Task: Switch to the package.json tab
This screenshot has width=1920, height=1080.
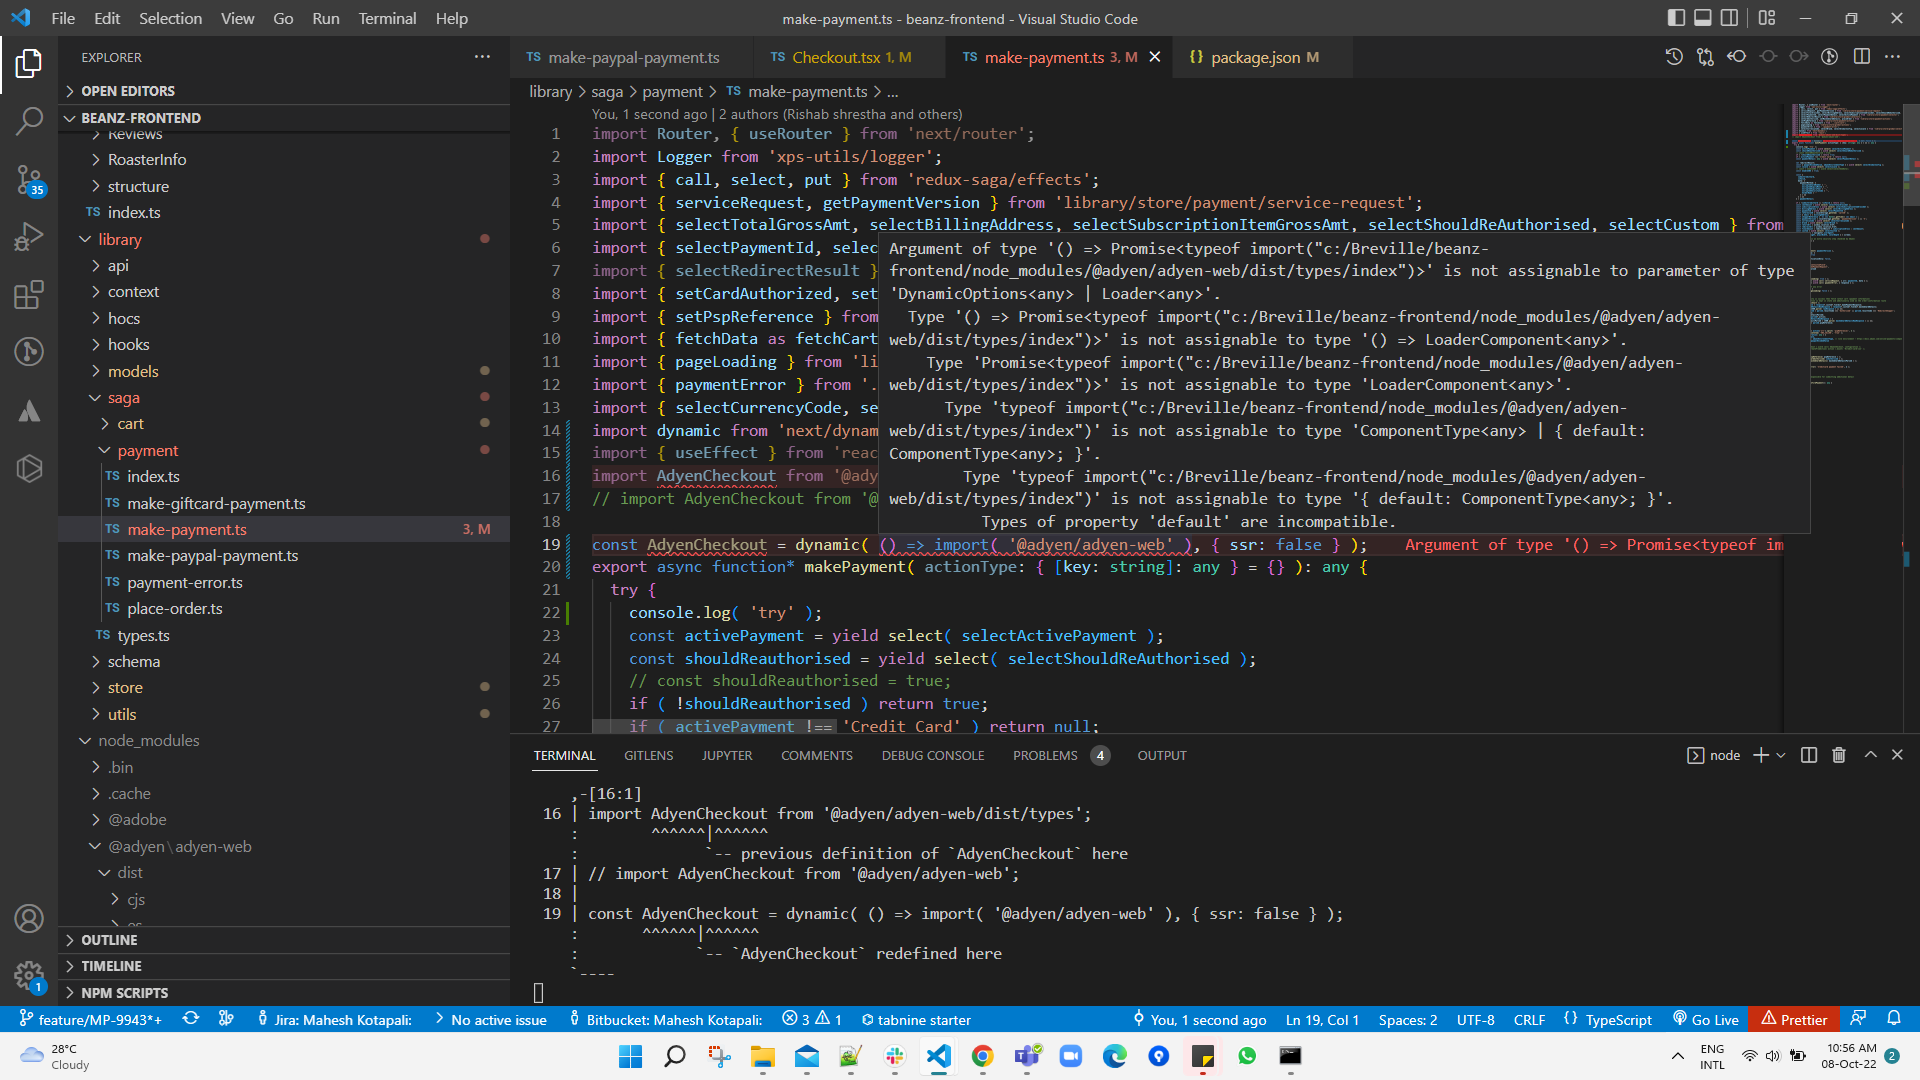Action: tap(1253, 57)
